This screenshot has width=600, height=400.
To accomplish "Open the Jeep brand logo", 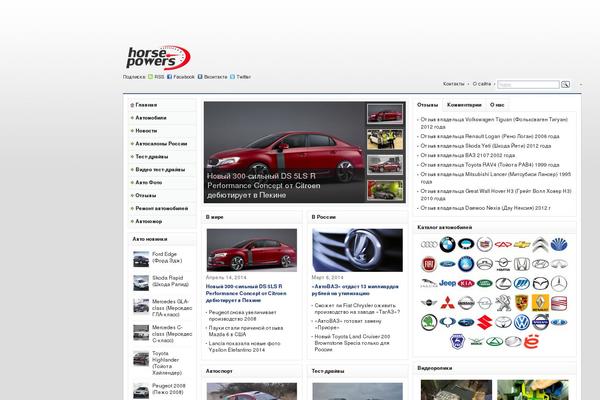I will [x=447, y=283].
